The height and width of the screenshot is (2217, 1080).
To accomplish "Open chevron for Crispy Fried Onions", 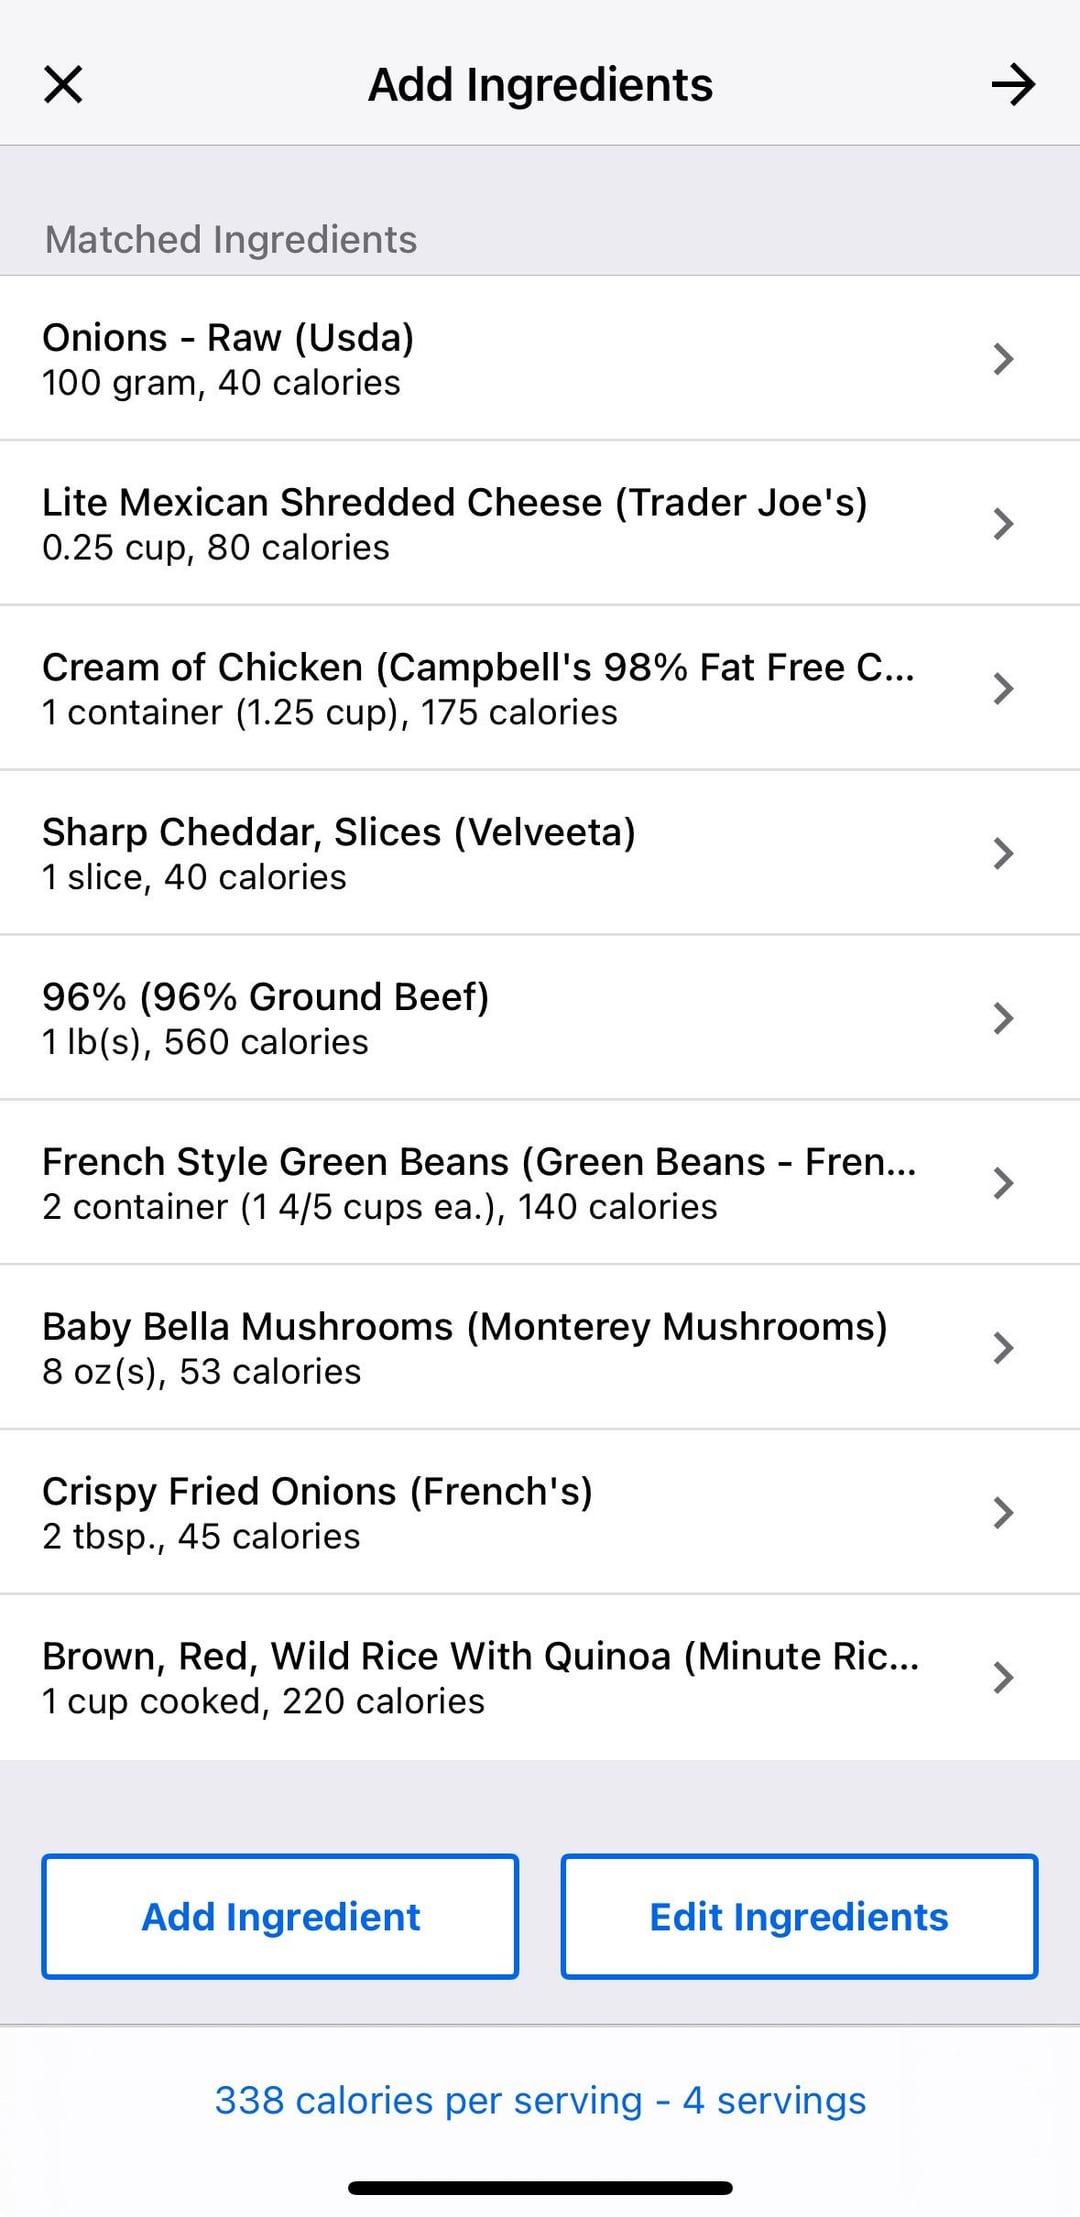I will [1003, 1513].
